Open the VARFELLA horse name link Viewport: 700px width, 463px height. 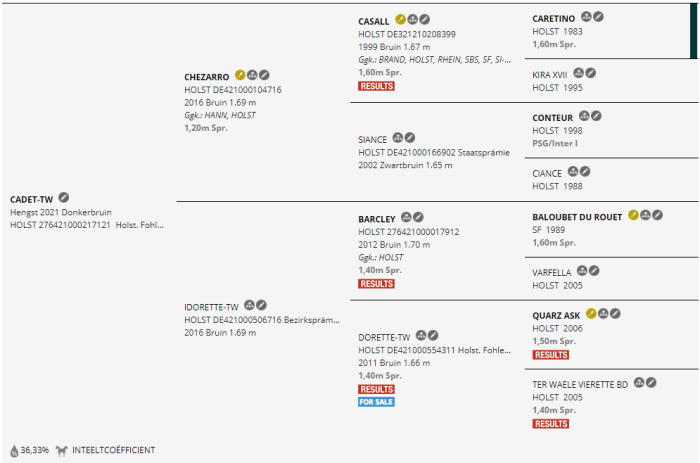pyautogui.click(x=551, y=273)
